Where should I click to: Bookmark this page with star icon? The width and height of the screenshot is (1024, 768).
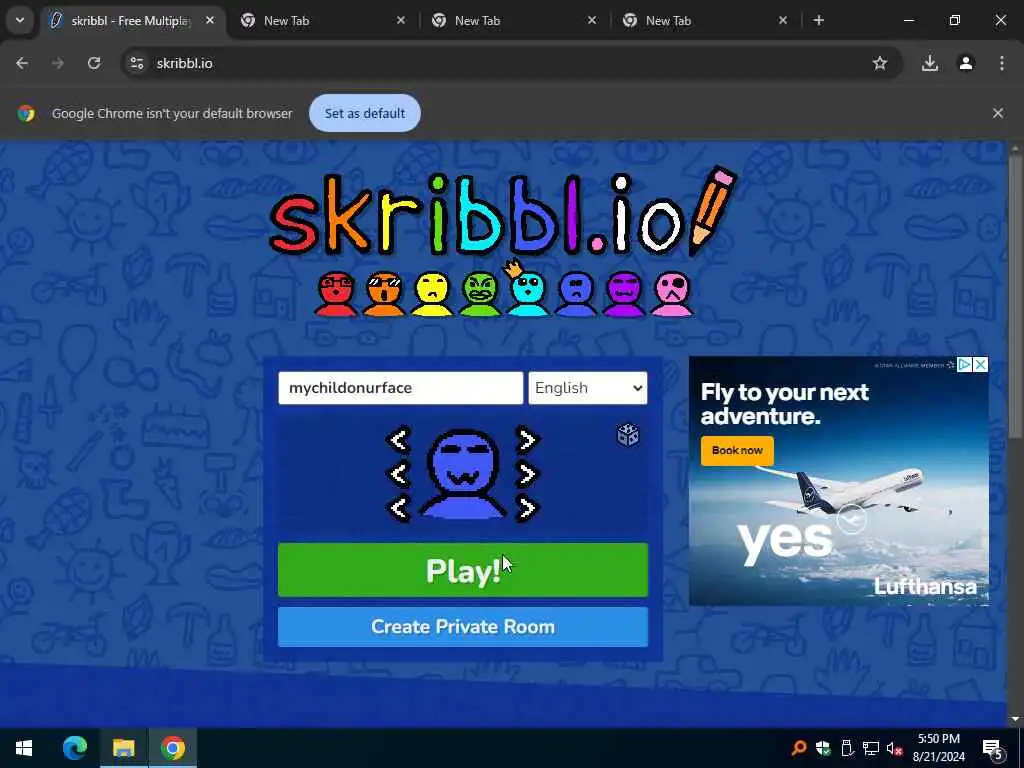(880, 63)
